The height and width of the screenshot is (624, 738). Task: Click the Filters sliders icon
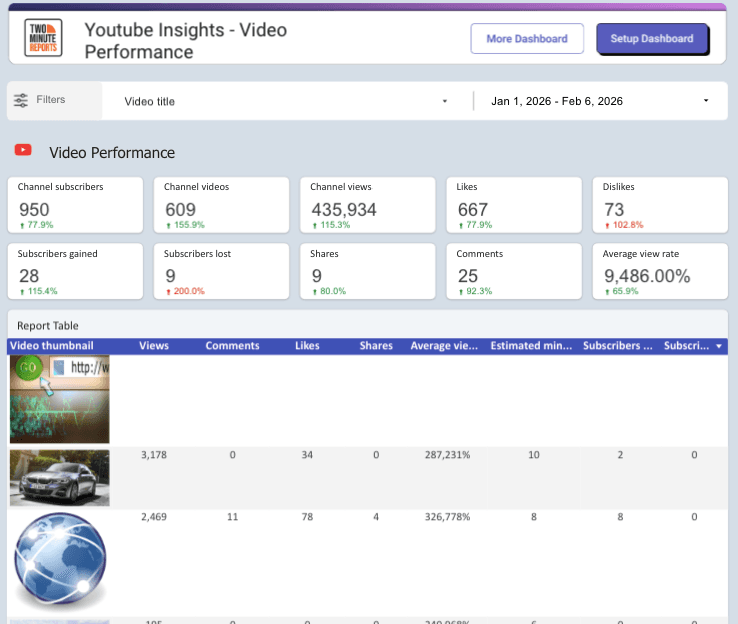coord(21,100)
